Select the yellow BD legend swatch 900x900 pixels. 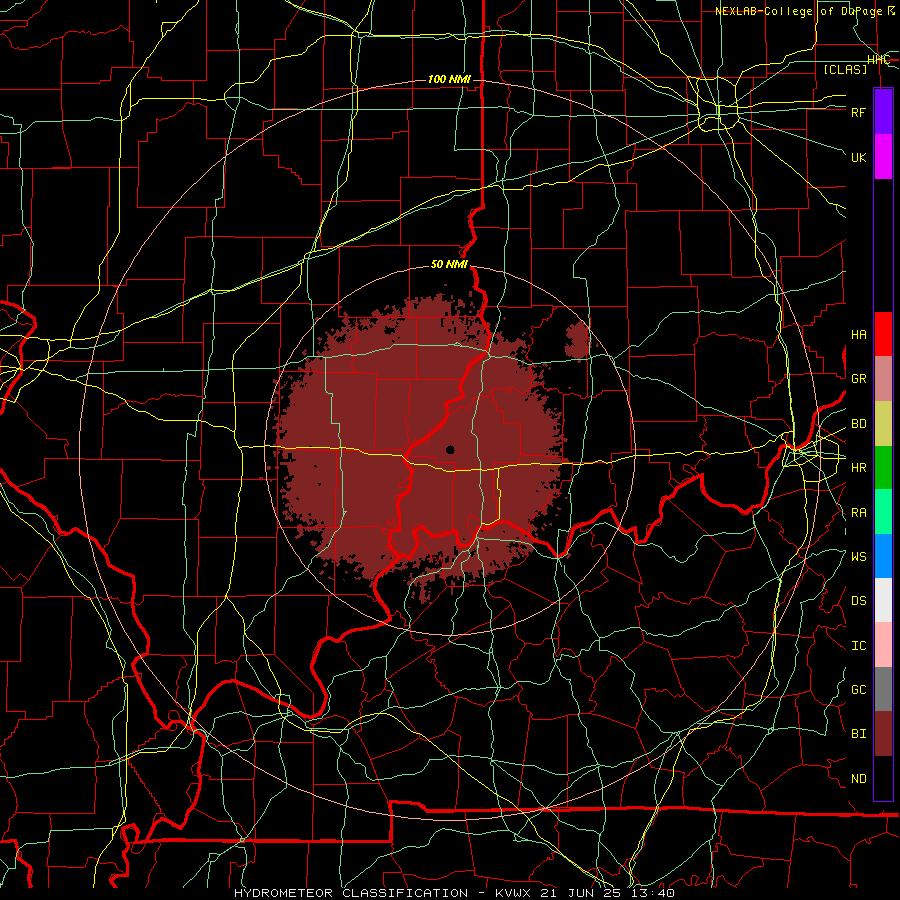pyautogui.click(x=883, y=423)
